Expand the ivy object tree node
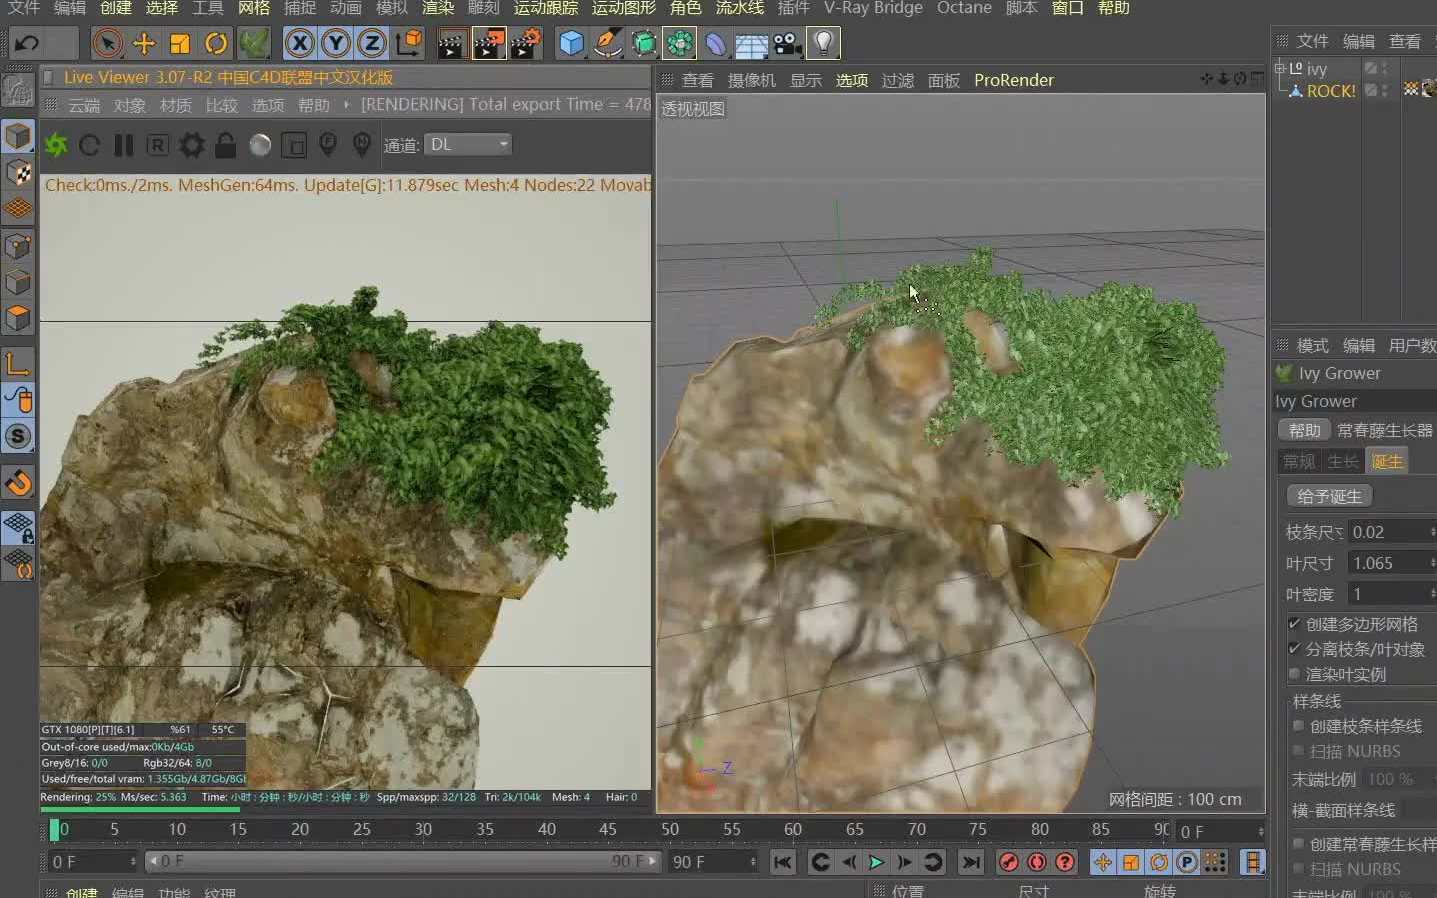The height and width of the screenshot is (898, 1437). [1279, 68]
